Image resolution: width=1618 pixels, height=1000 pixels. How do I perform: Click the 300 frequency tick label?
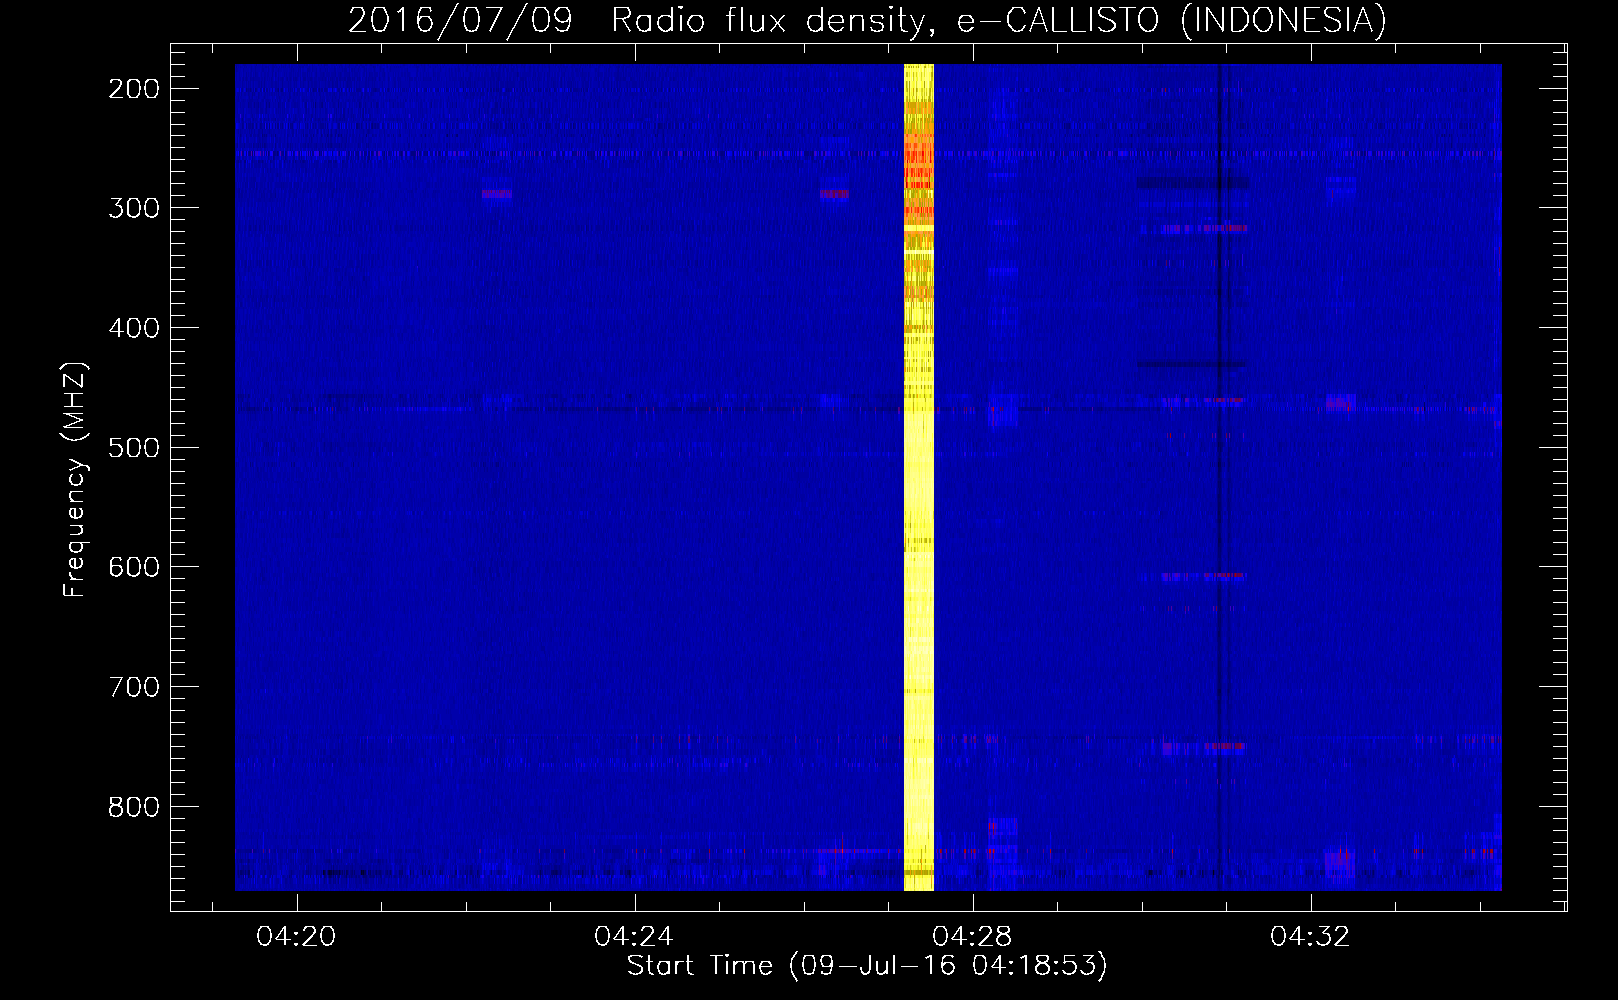133,208
